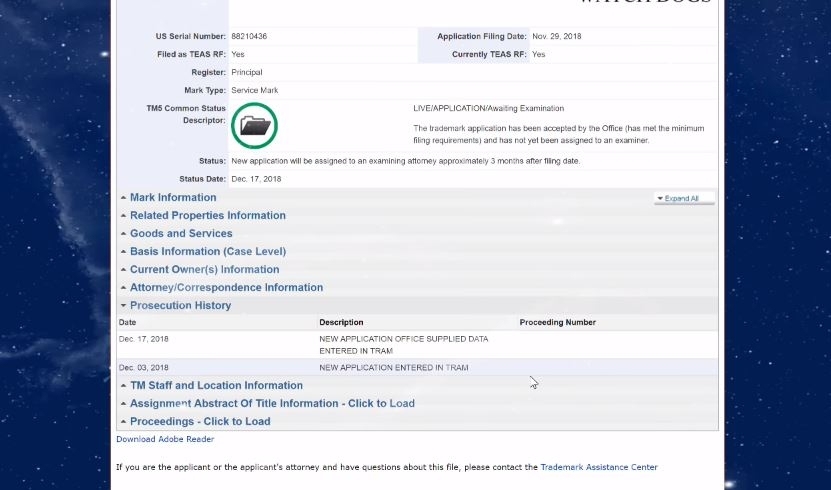This screenshot has width=831, height=490.
Task: Click the green folder status icon
Action: [x=254, y=126]
